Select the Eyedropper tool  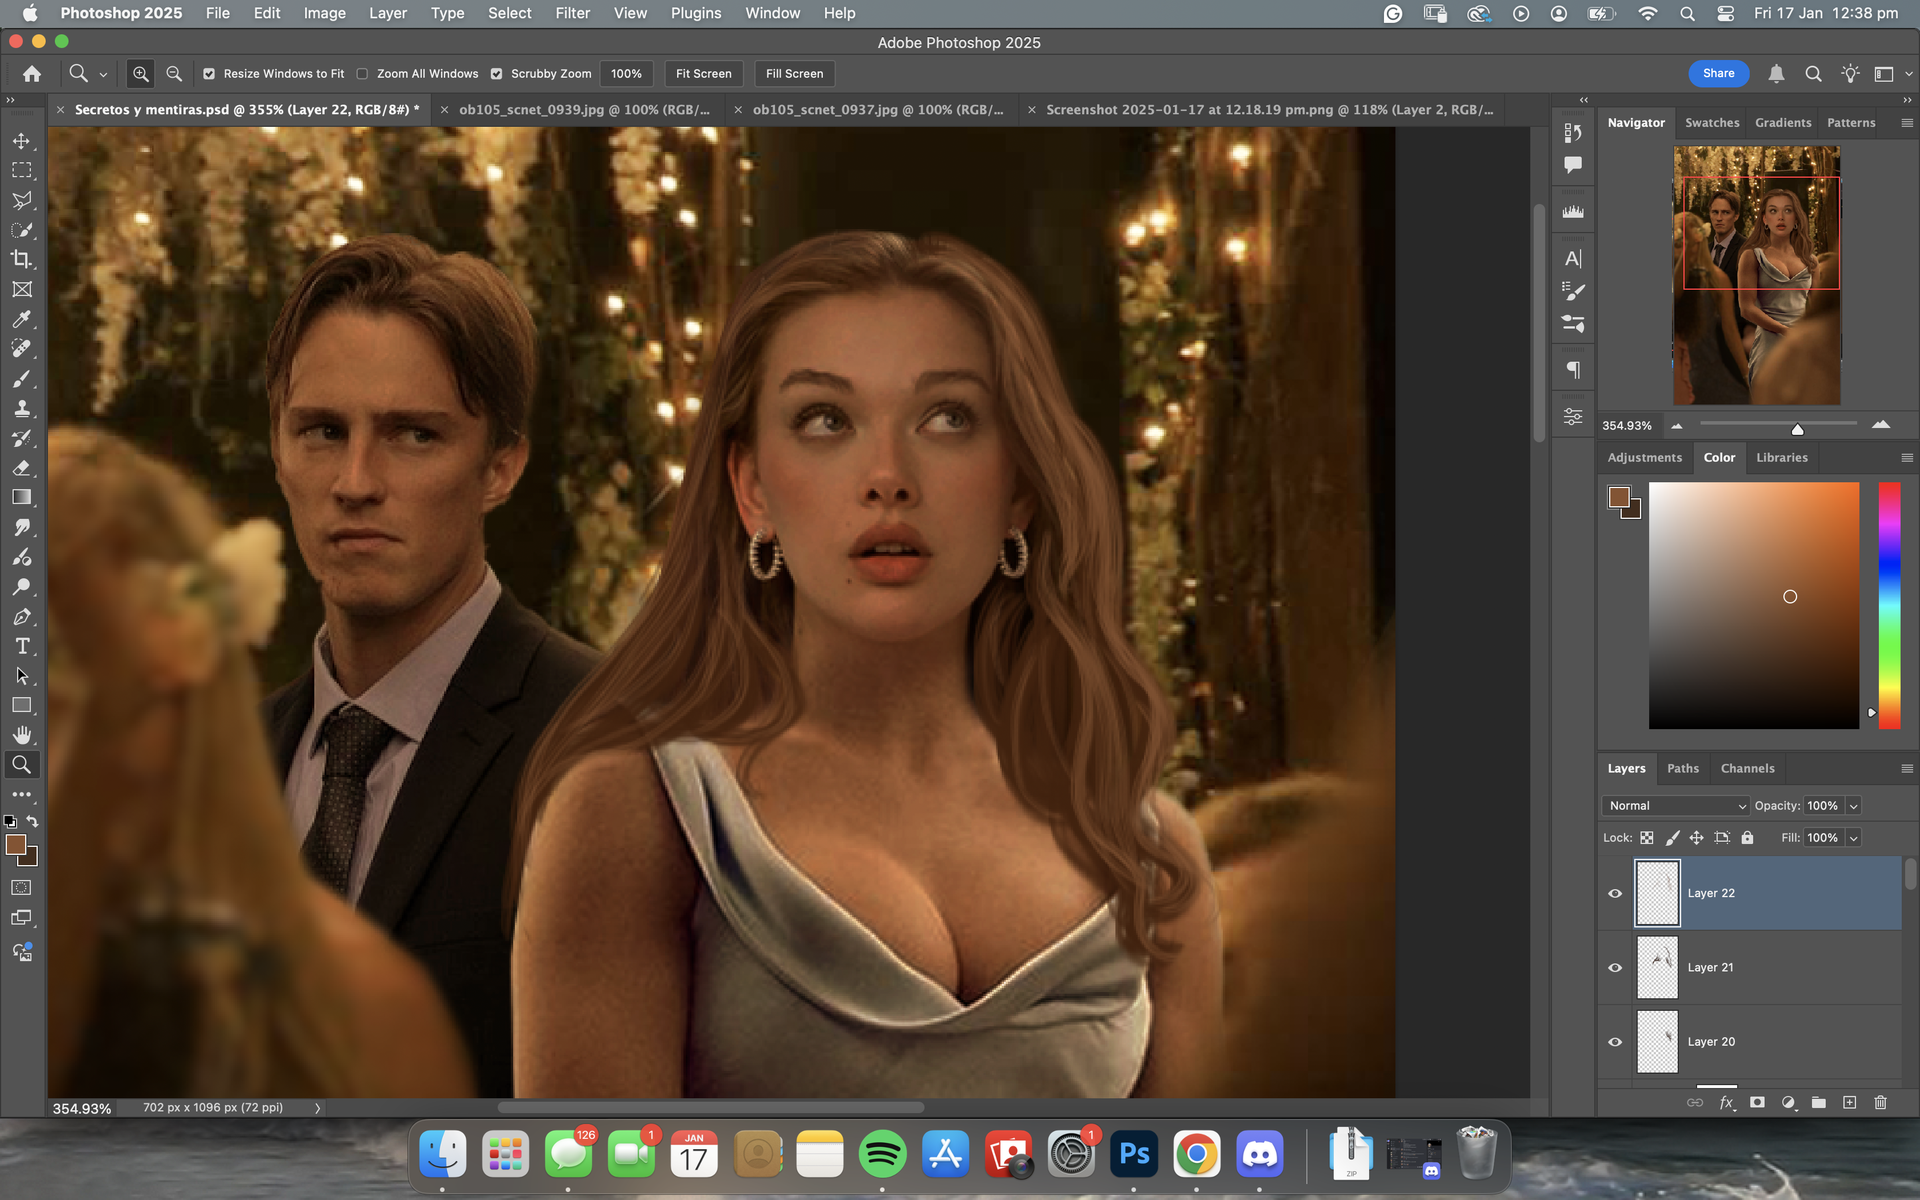[x=21, y=320]
